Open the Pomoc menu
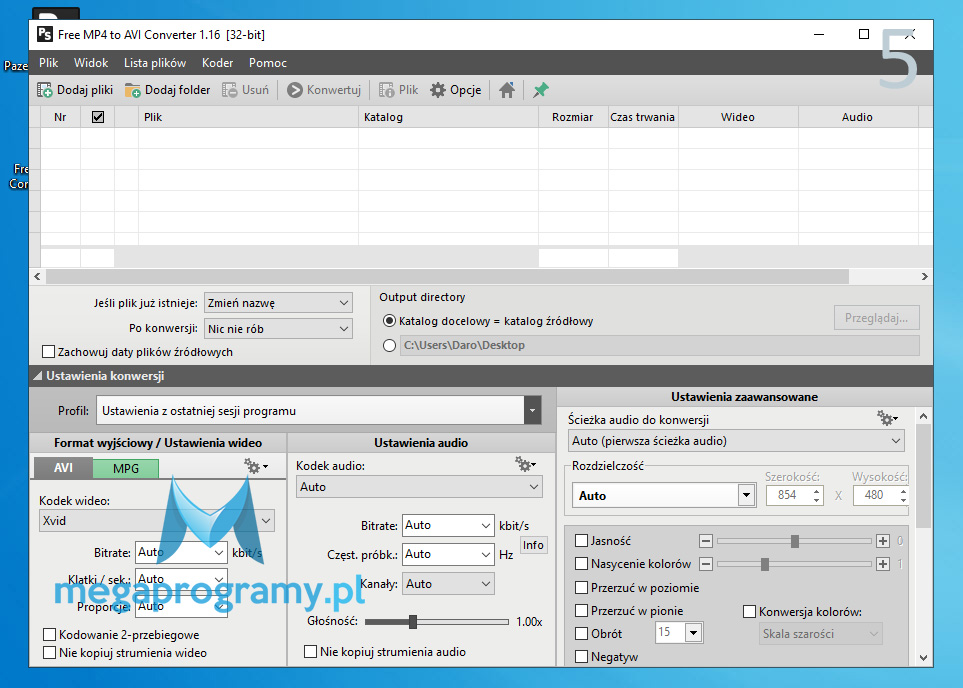Screen dimensions: 963x688 coord(268,63)
